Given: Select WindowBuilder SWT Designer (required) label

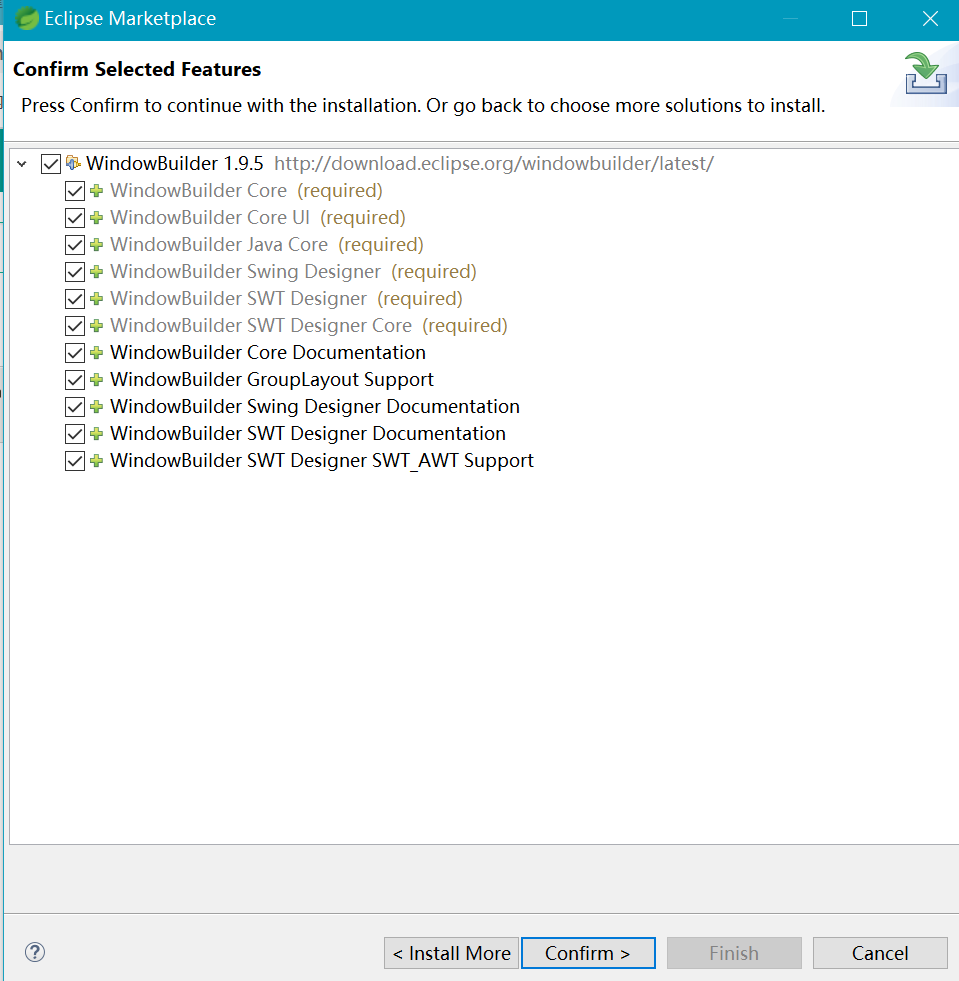Looking at the screenshot, I should click(x=287, y=298).
